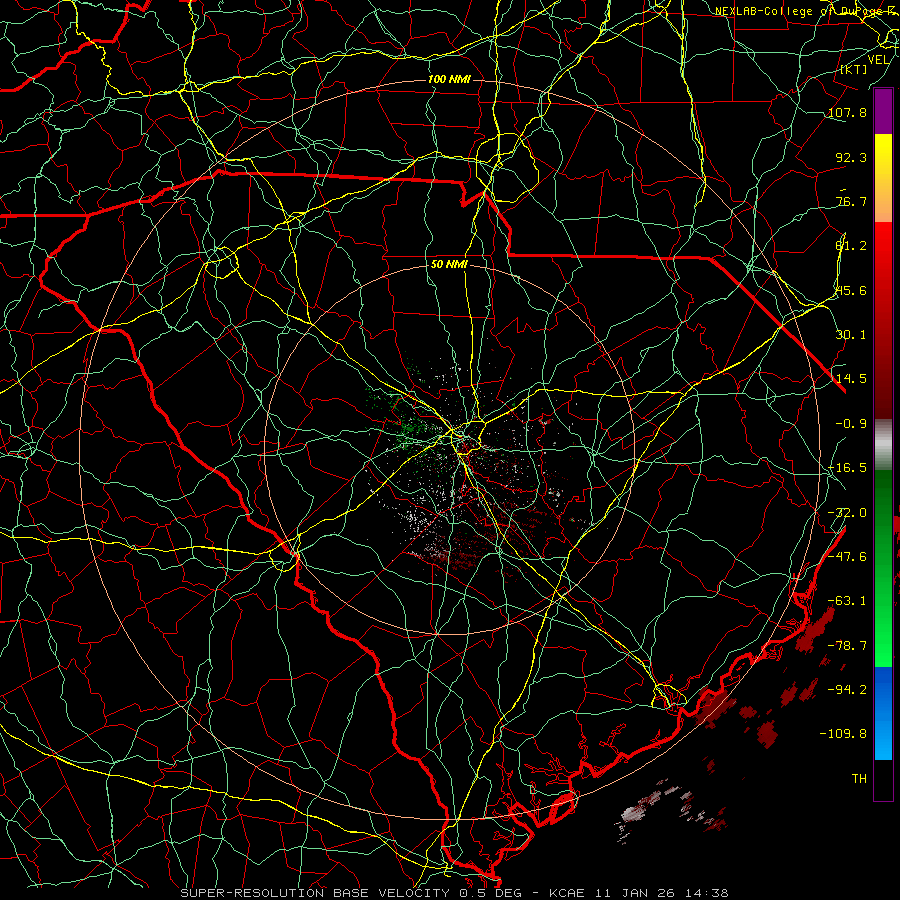This screenshot has width=900, height=900.
Task: Click the -109.8 legend value
Action: (x=843, y=734)
